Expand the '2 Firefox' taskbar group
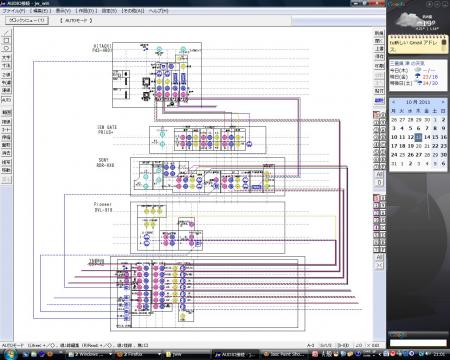The height and width of the screenshot is (360, 450). coord(137,354)
